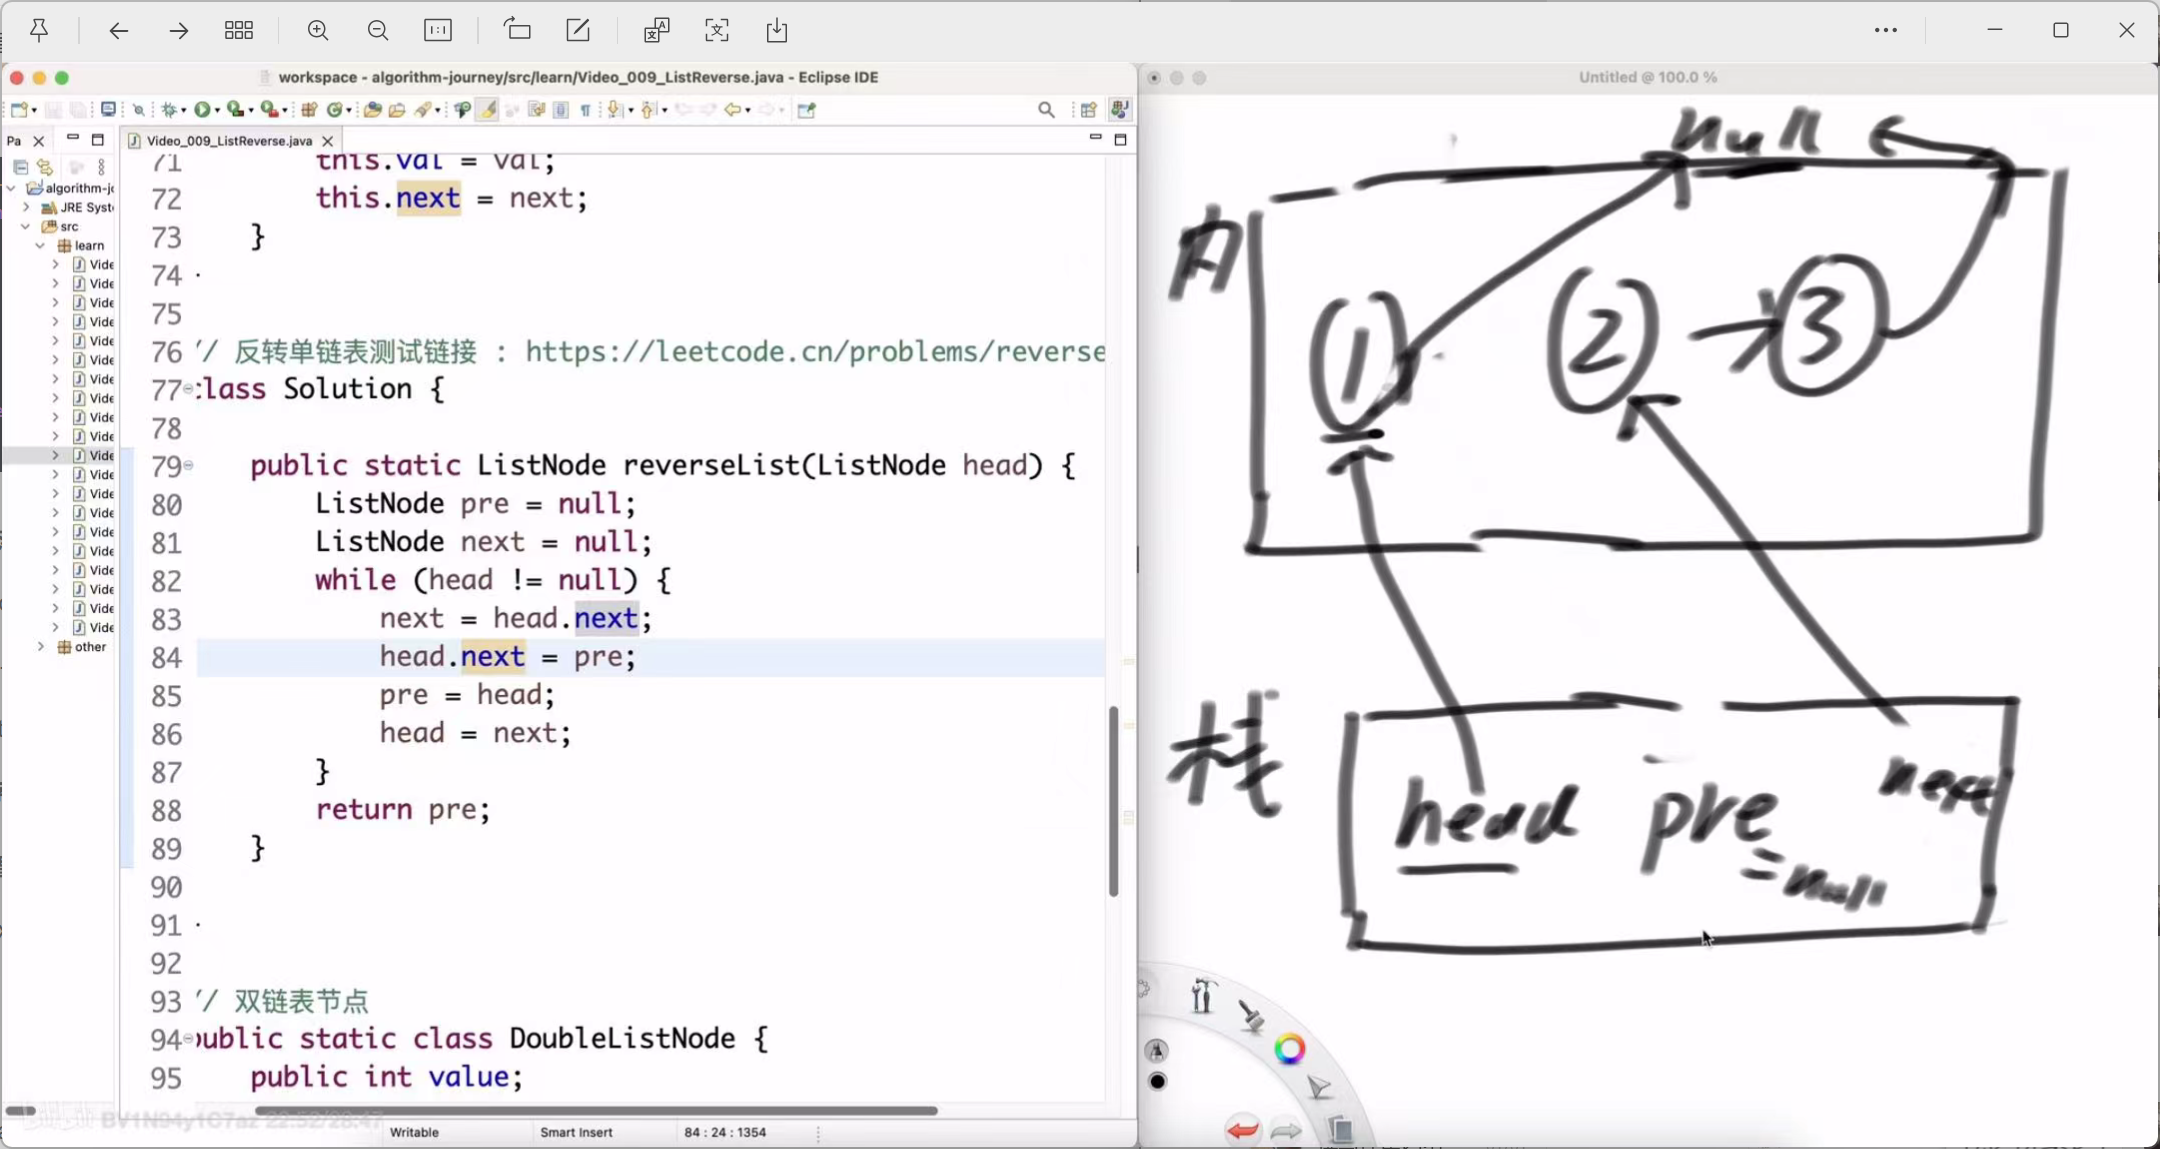Click the scan frame icon in viewer toolbar

pyautogui.click(x=717, y=31)
